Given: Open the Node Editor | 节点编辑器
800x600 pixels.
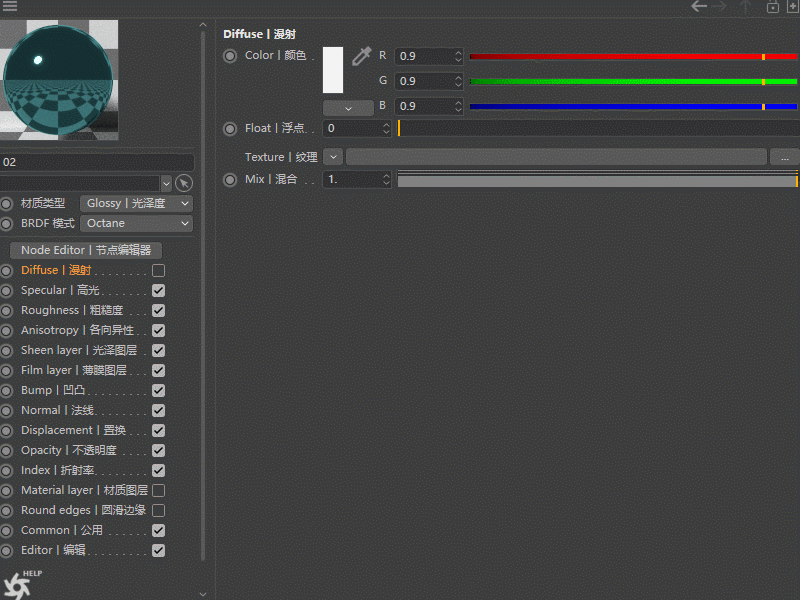Looking at the screenshot, I should tap(86, 250).
